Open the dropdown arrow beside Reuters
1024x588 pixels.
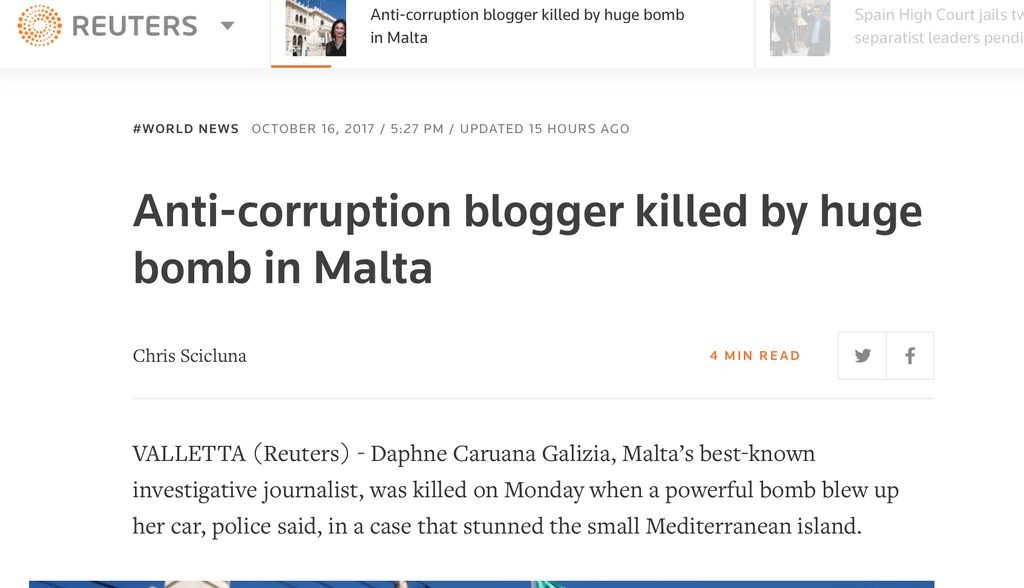click(x=228, y=26)
